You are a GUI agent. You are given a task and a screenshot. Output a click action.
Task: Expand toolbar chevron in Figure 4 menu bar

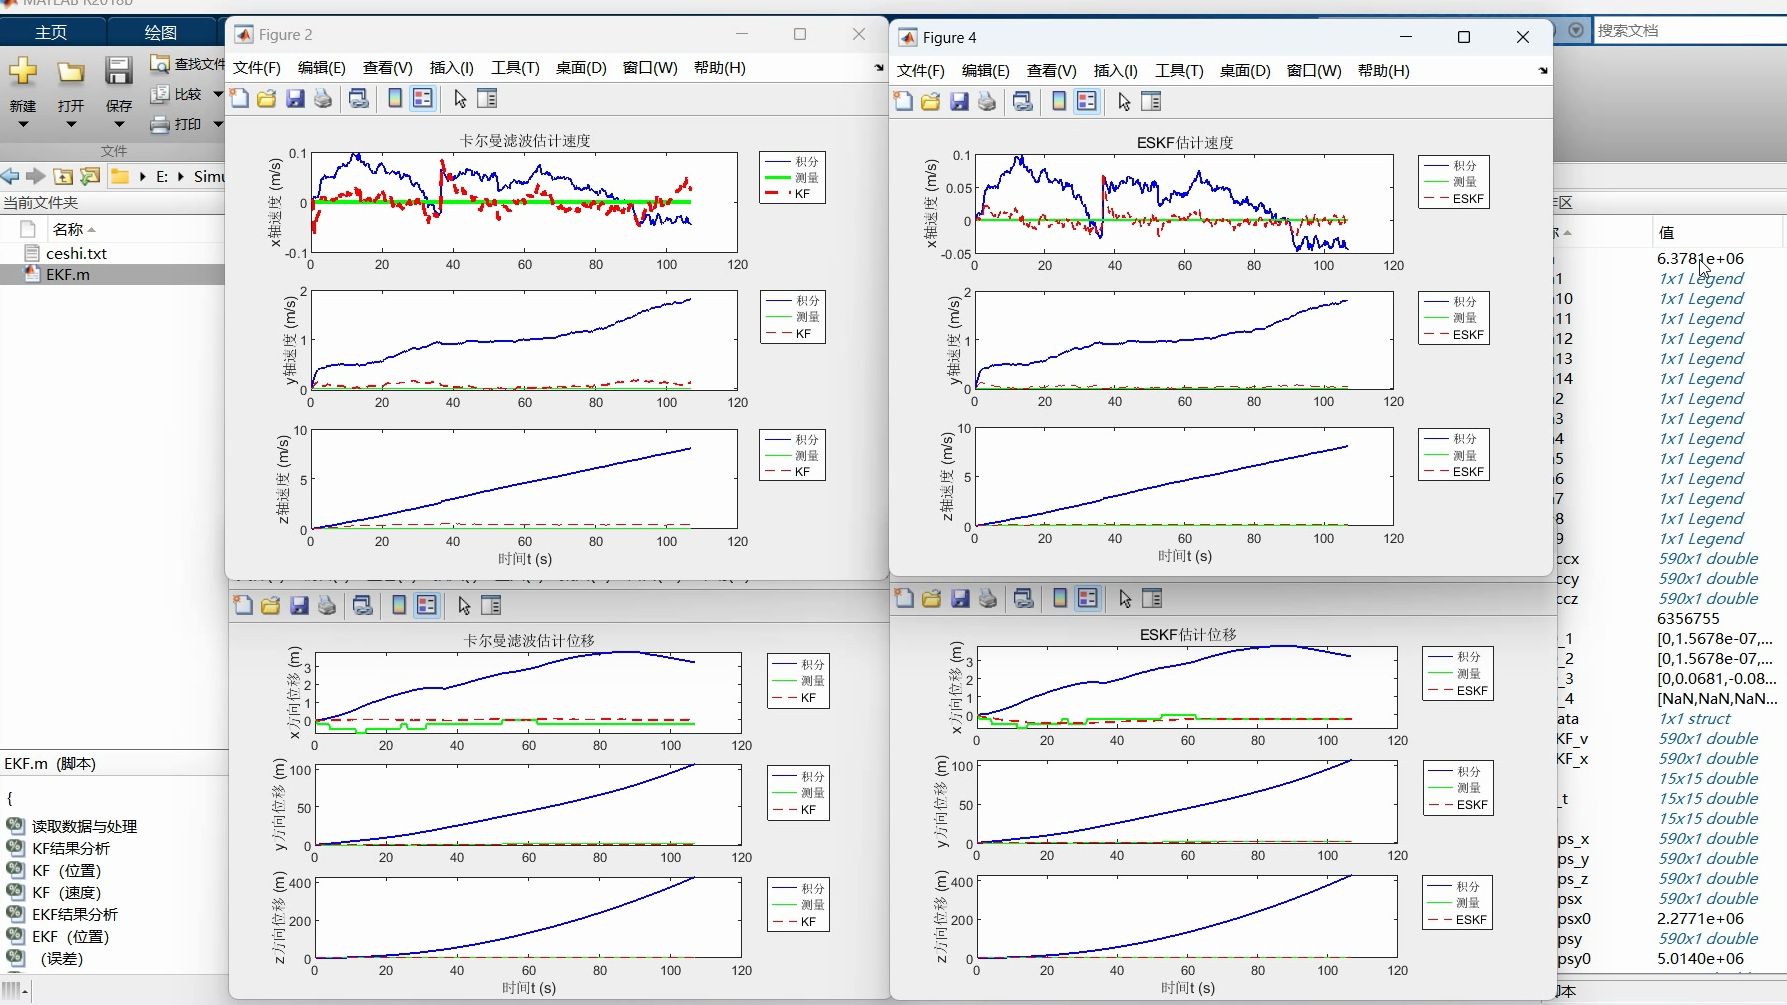(x=1543, y=71)
